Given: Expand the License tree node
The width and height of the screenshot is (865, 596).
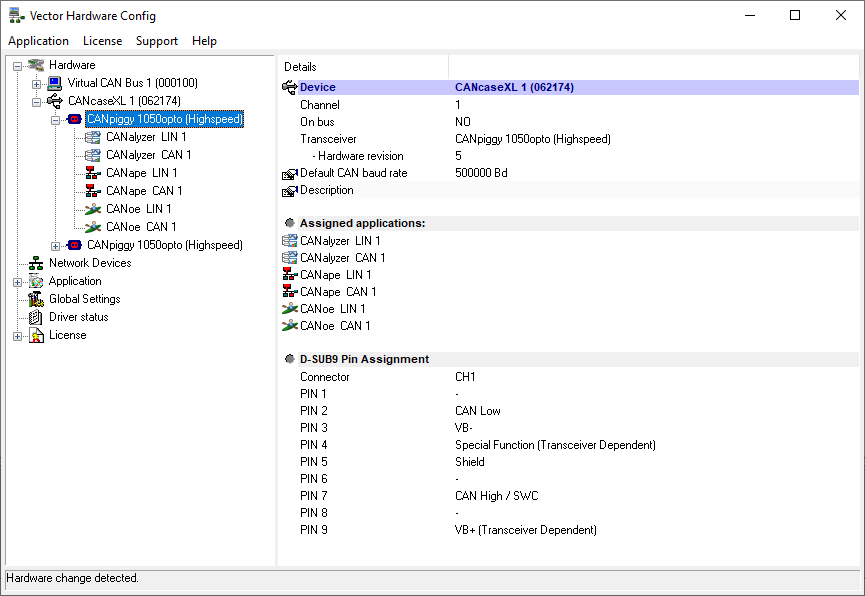Looking at the screenshot, I should click(x=17, y=336).
